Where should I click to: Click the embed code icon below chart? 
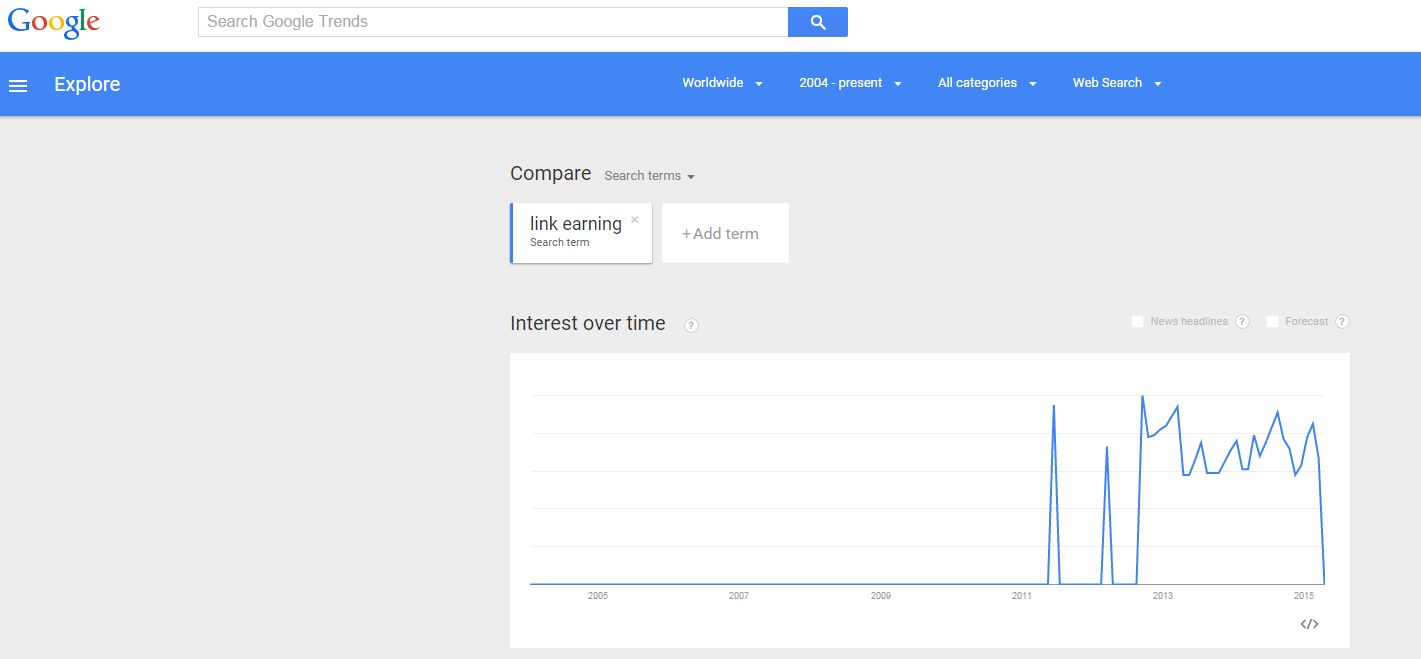click(x=1309, y=624)
